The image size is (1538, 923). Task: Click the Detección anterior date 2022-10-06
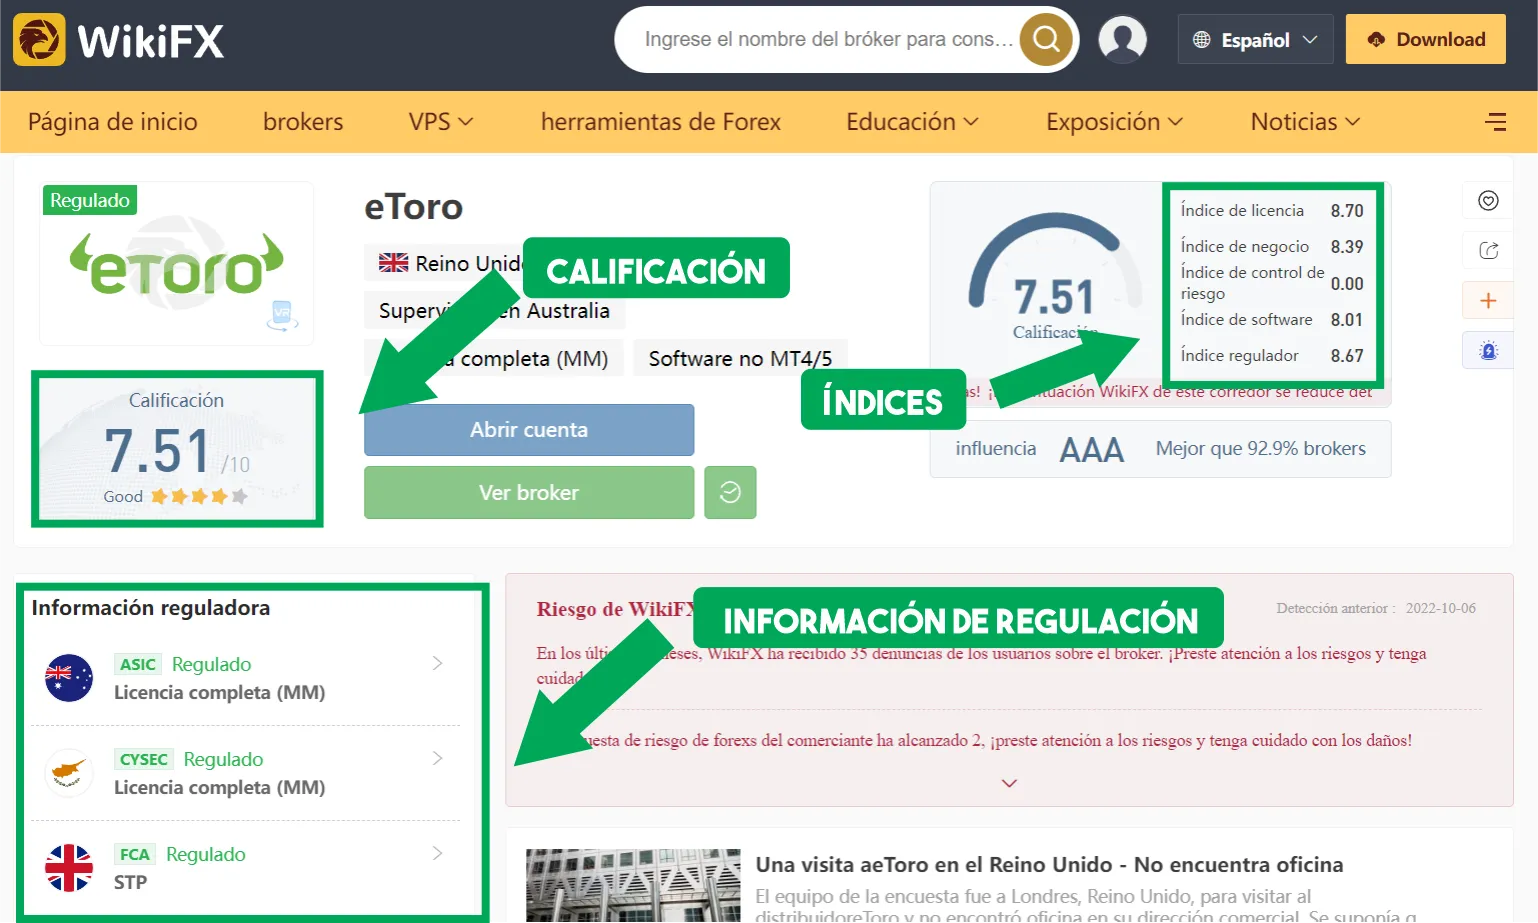(x=1440, y=608)
